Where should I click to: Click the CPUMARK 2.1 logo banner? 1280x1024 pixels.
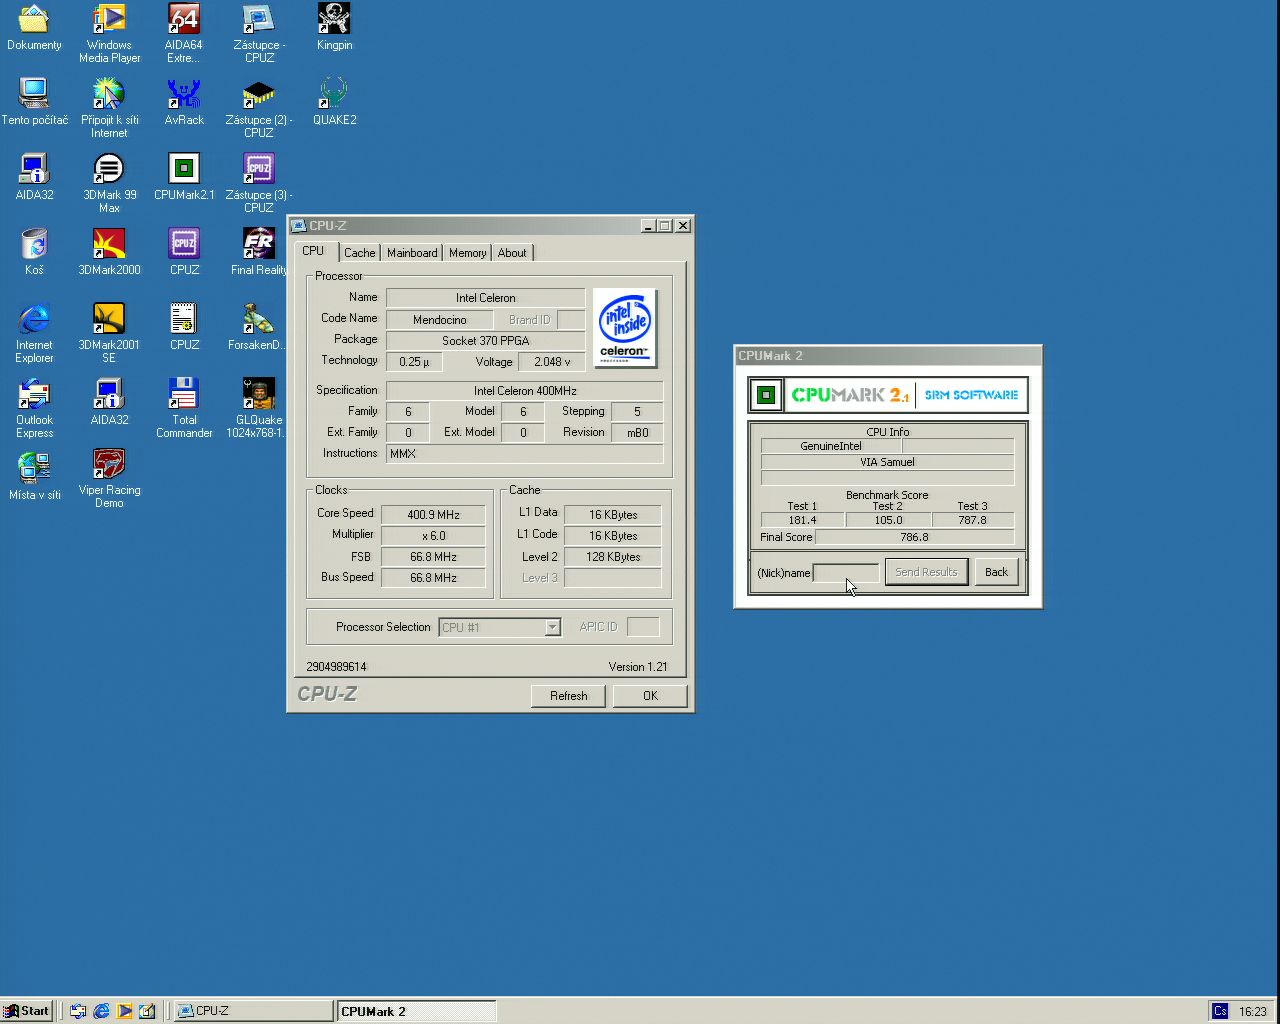click(x=888, y=395)
